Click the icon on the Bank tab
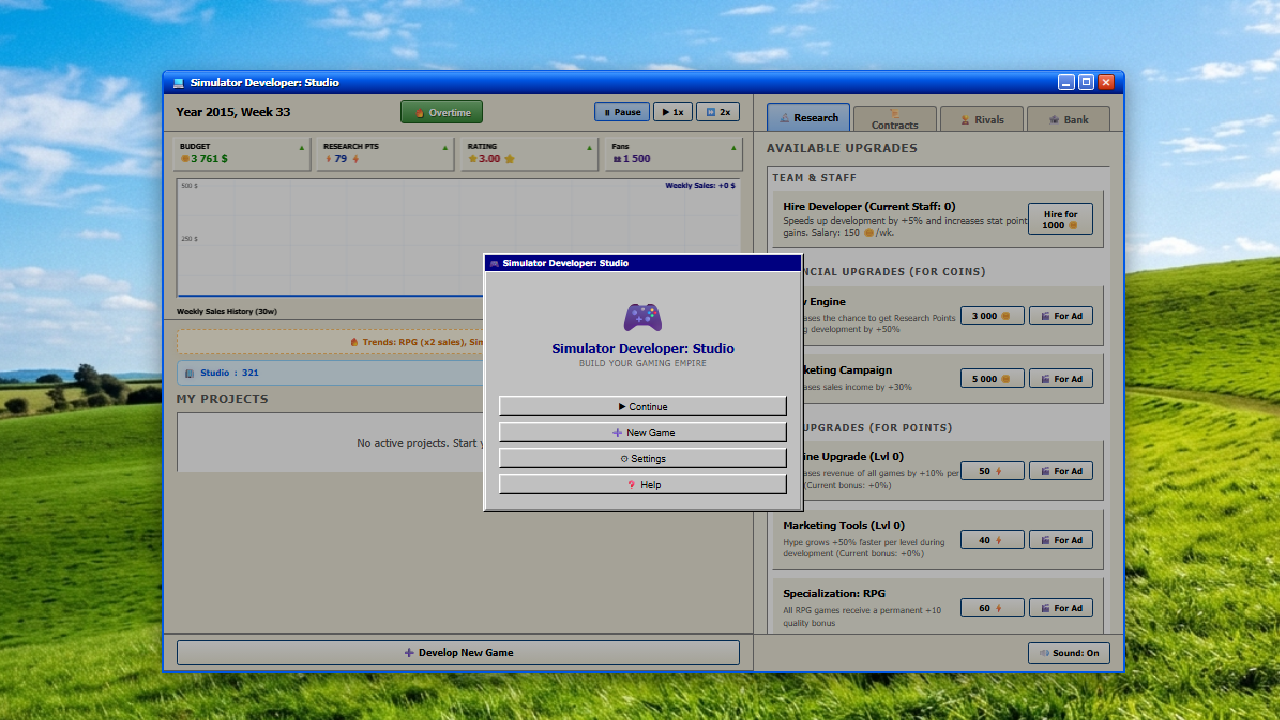1280x720 pixels. coord(1054,119)
